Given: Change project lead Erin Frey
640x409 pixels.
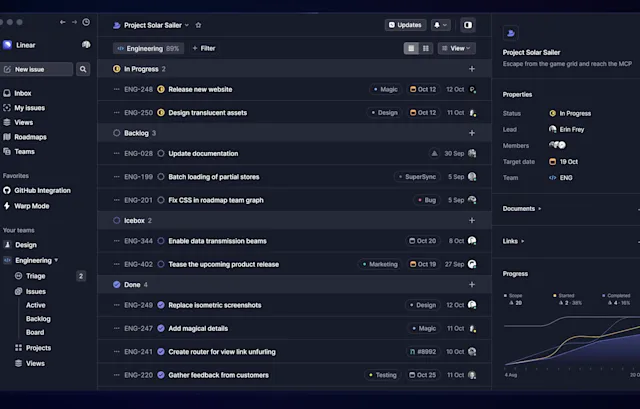Looking at the screenshot, I should coord(567,129).
